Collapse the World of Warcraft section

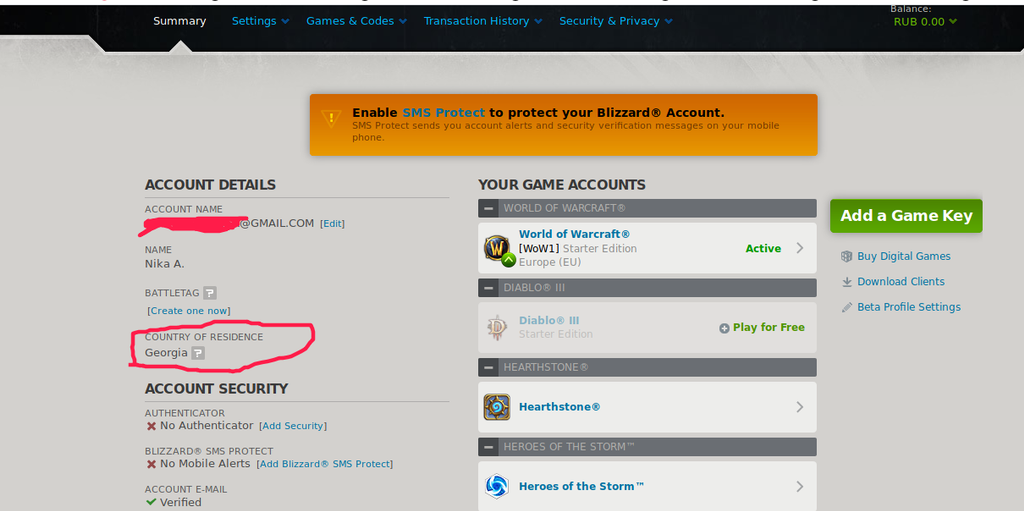click(x=488, y=208)
